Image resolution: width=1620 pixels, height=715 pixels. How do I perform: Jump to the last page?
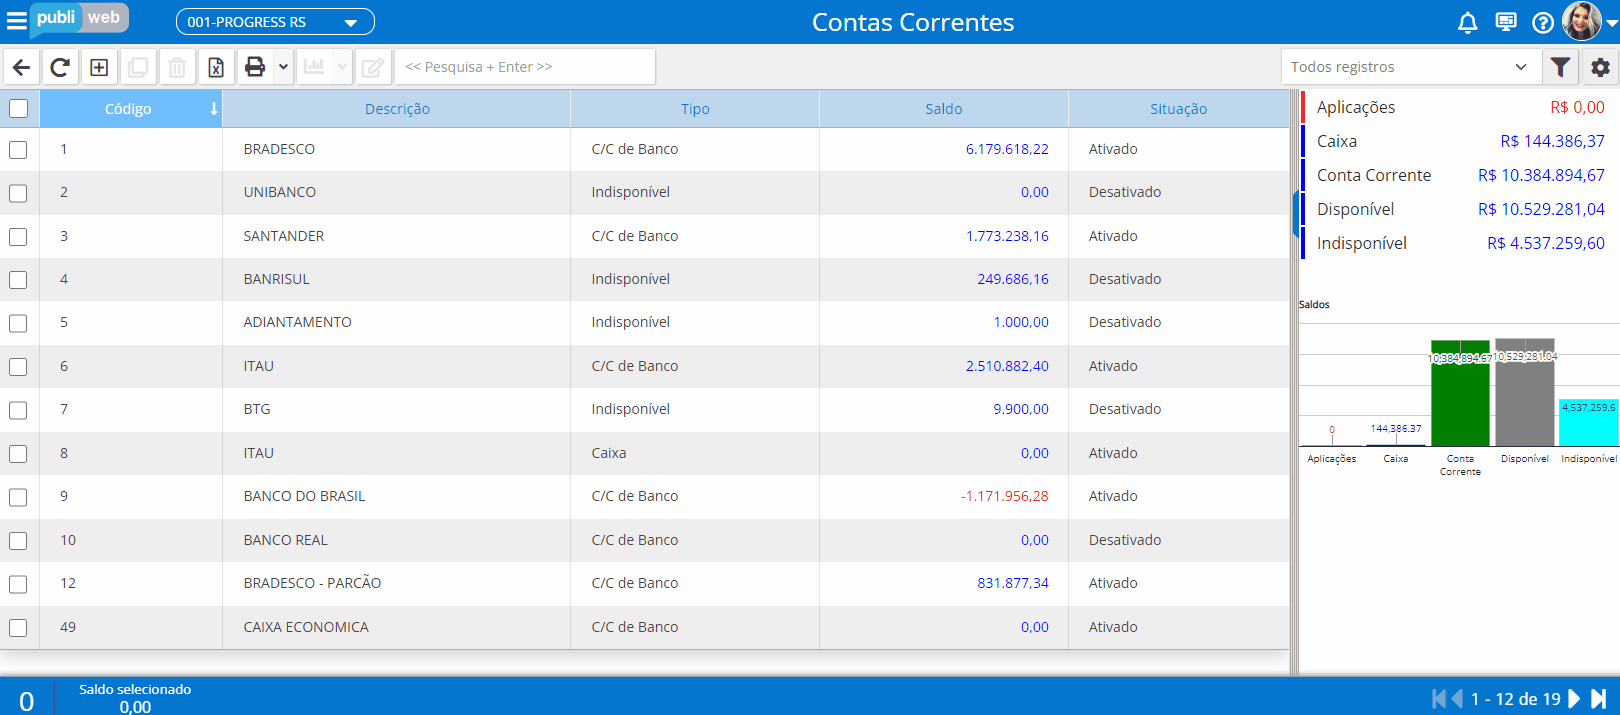tap(1598, 699)
